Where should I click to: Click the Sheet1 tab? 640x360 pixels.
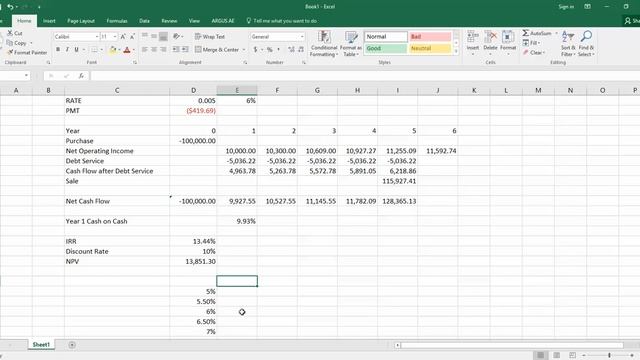41,345
